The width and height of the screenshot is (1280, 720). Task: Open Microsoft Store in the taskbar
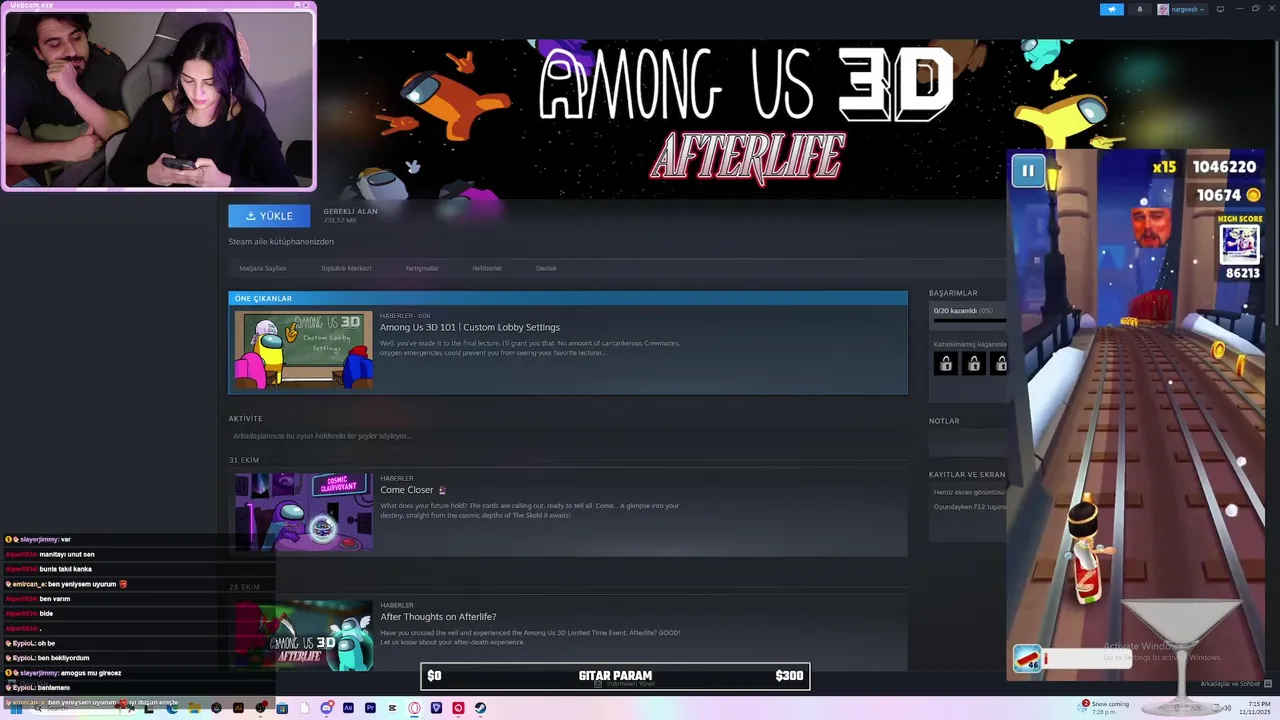pyautogui.click(x=282, y=708)
